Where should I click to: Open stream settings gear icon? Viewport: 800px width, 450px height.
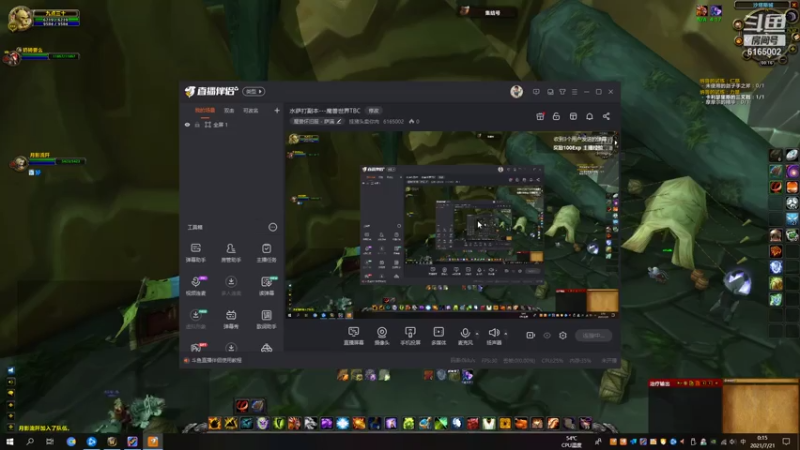pyautogui.click(x=563, y=335)
